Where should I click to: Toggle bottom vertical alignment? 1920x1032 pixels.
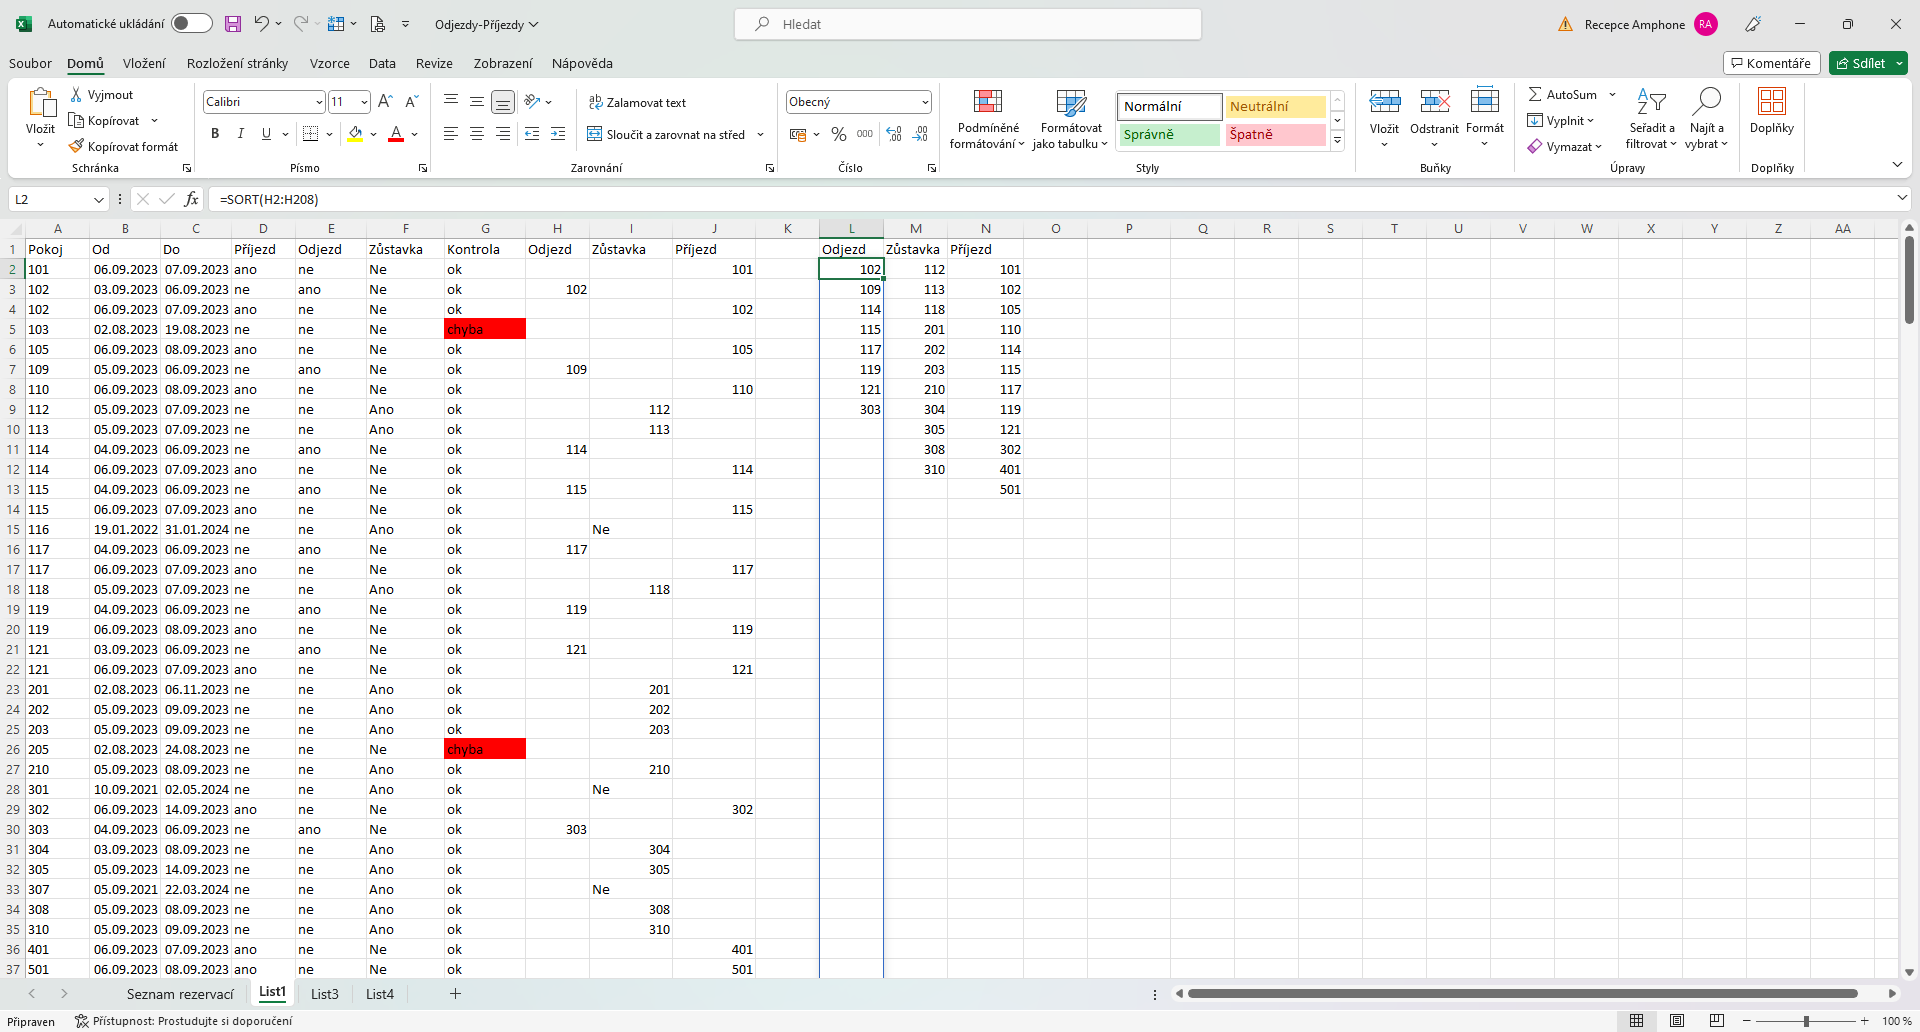click(503, 102)
